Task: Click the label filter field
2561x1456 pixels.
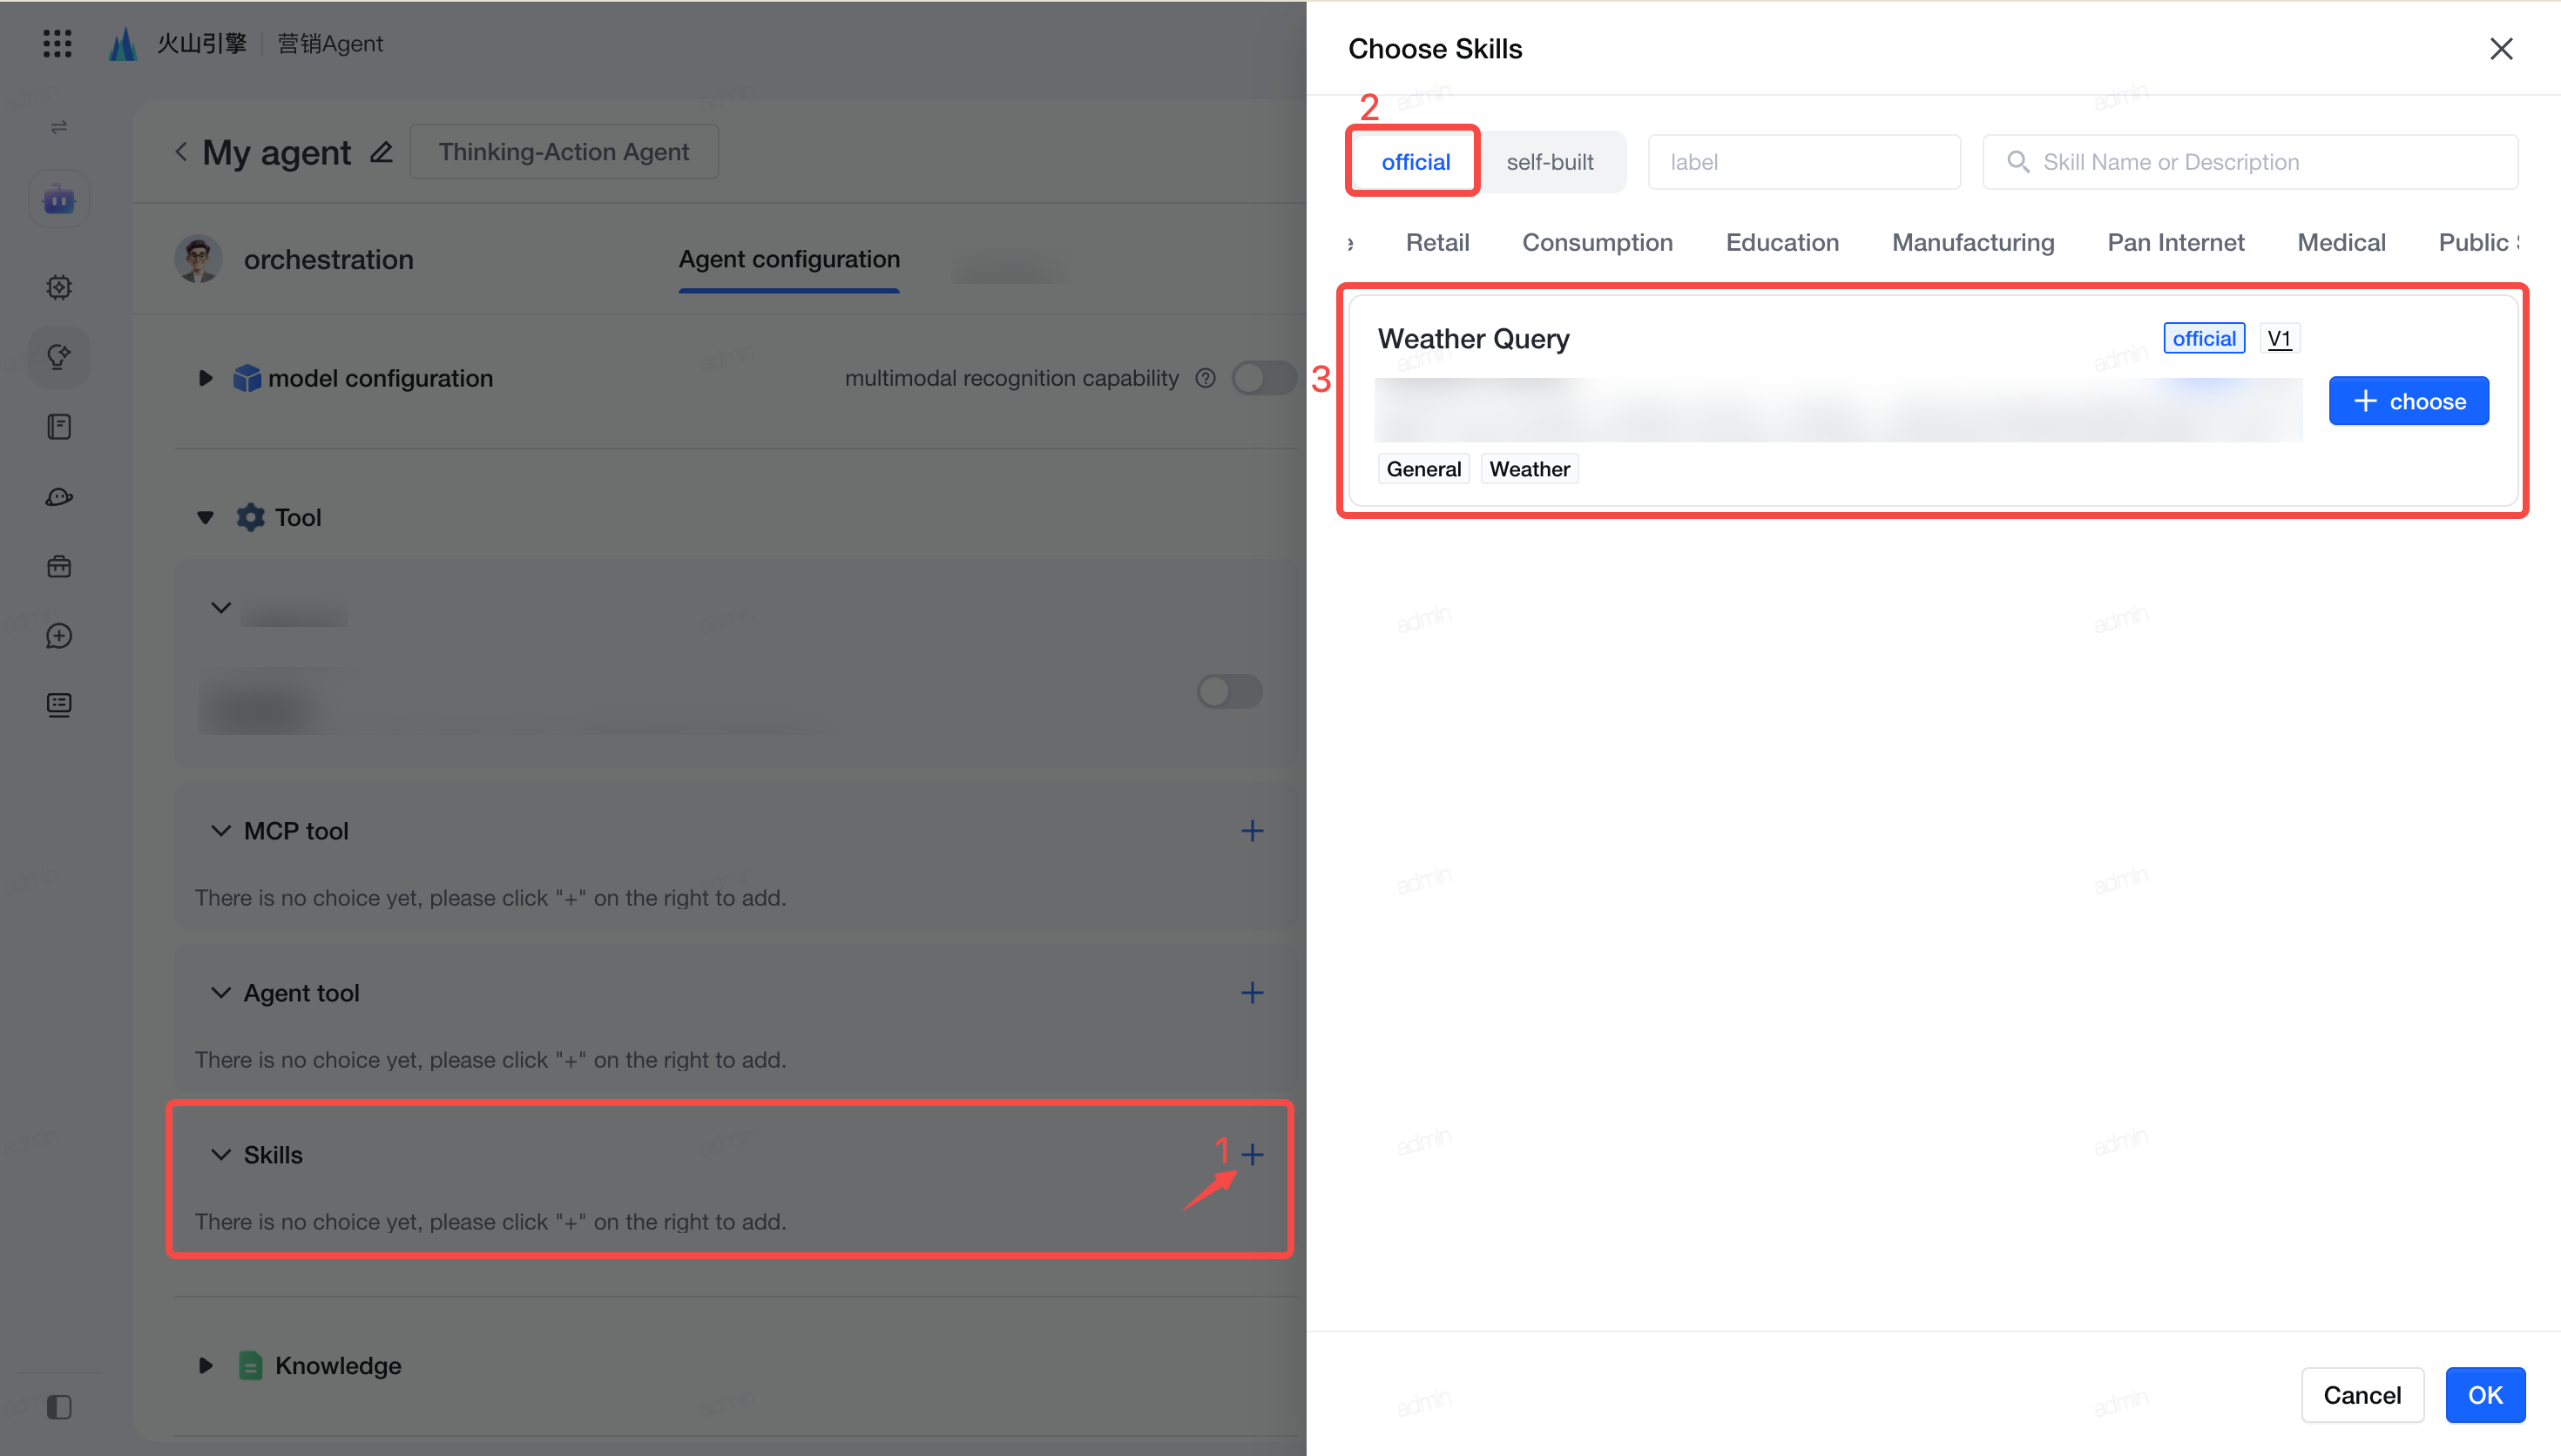Action: tap(1804, 162)
